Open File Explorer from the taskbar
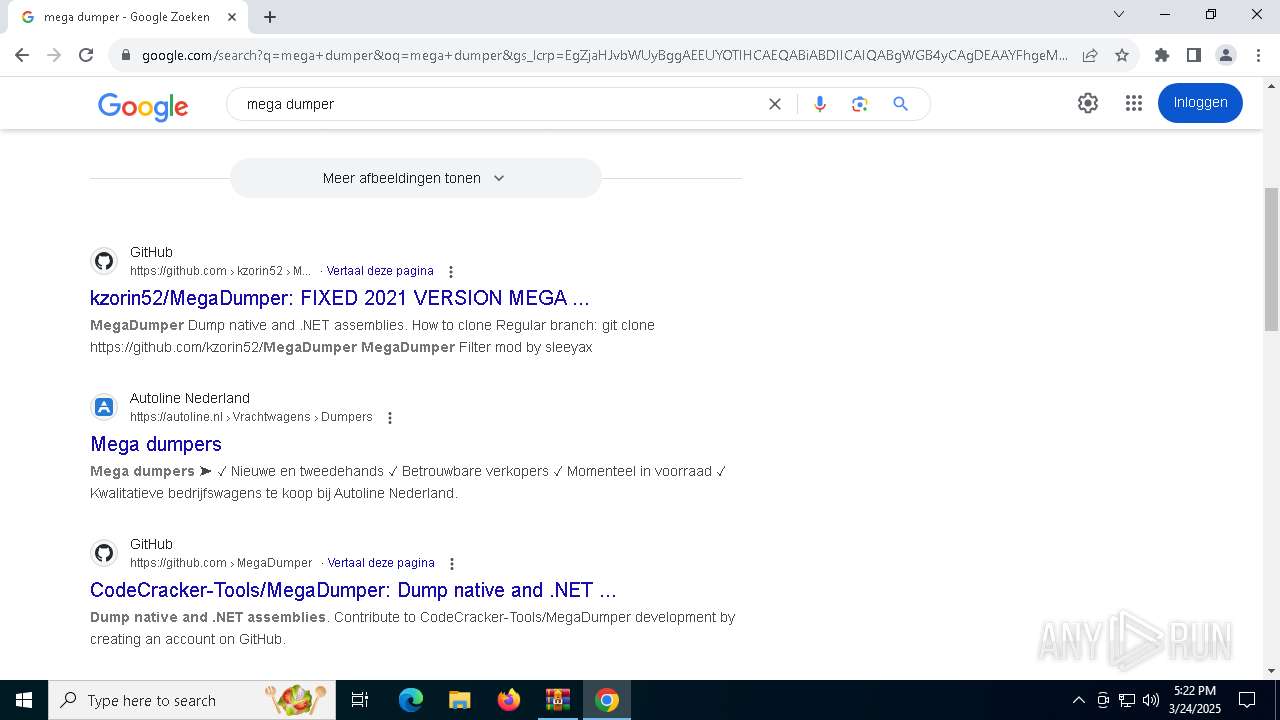This screenshot has width=1280, height=720. click(459, 700)
